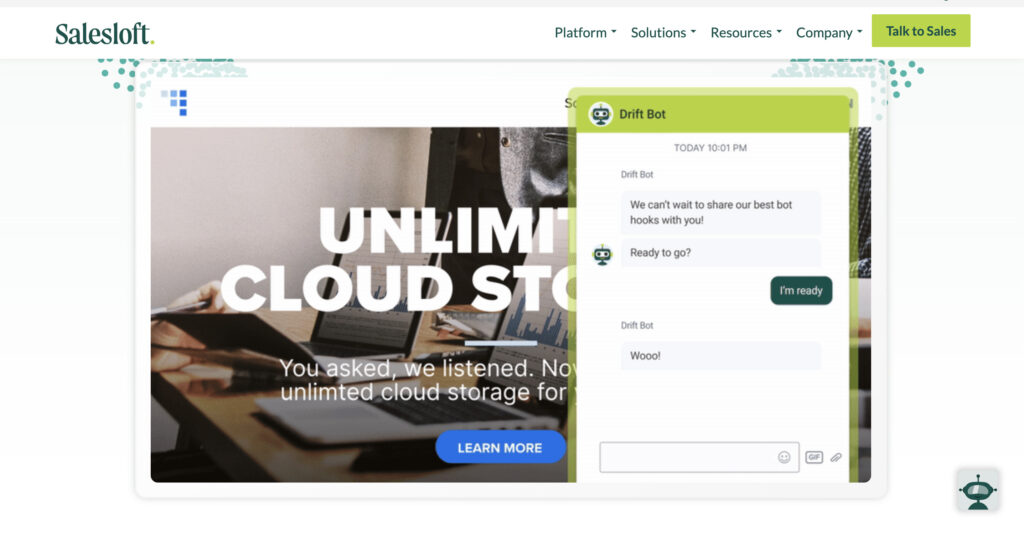Click the Talk to Sales button

click(921, 31)
